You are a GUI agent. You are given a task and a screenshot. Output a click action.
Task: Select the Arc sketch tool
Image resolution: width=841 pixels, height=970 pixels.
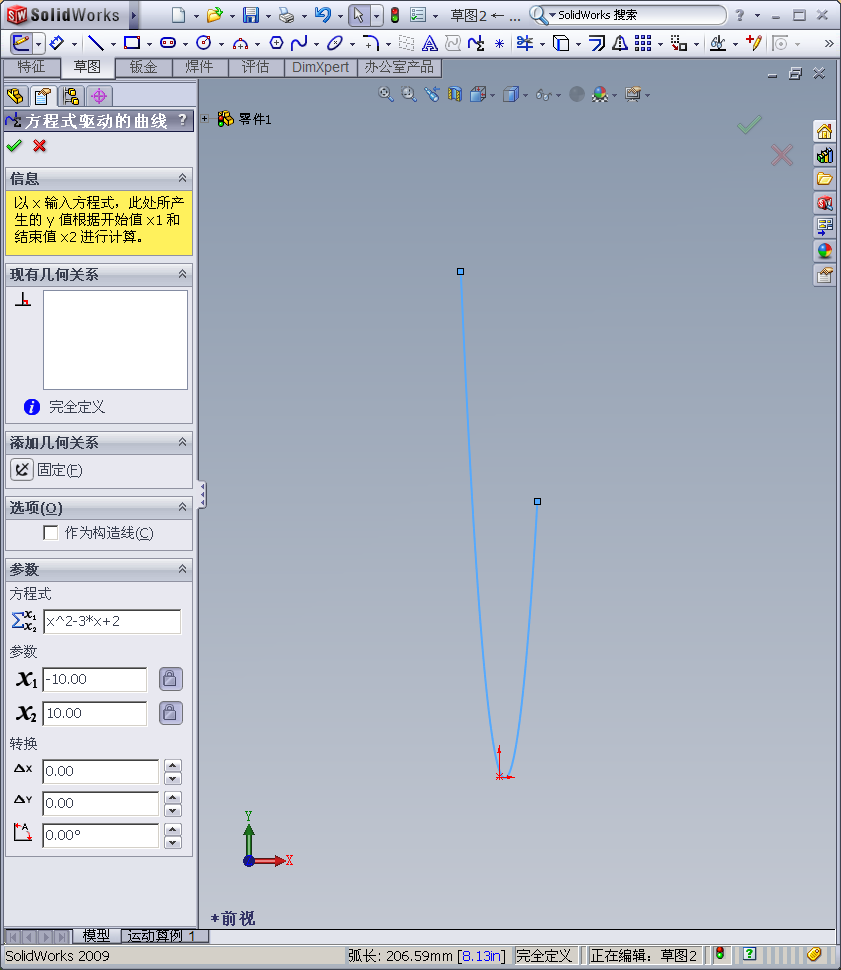[240, 43]
